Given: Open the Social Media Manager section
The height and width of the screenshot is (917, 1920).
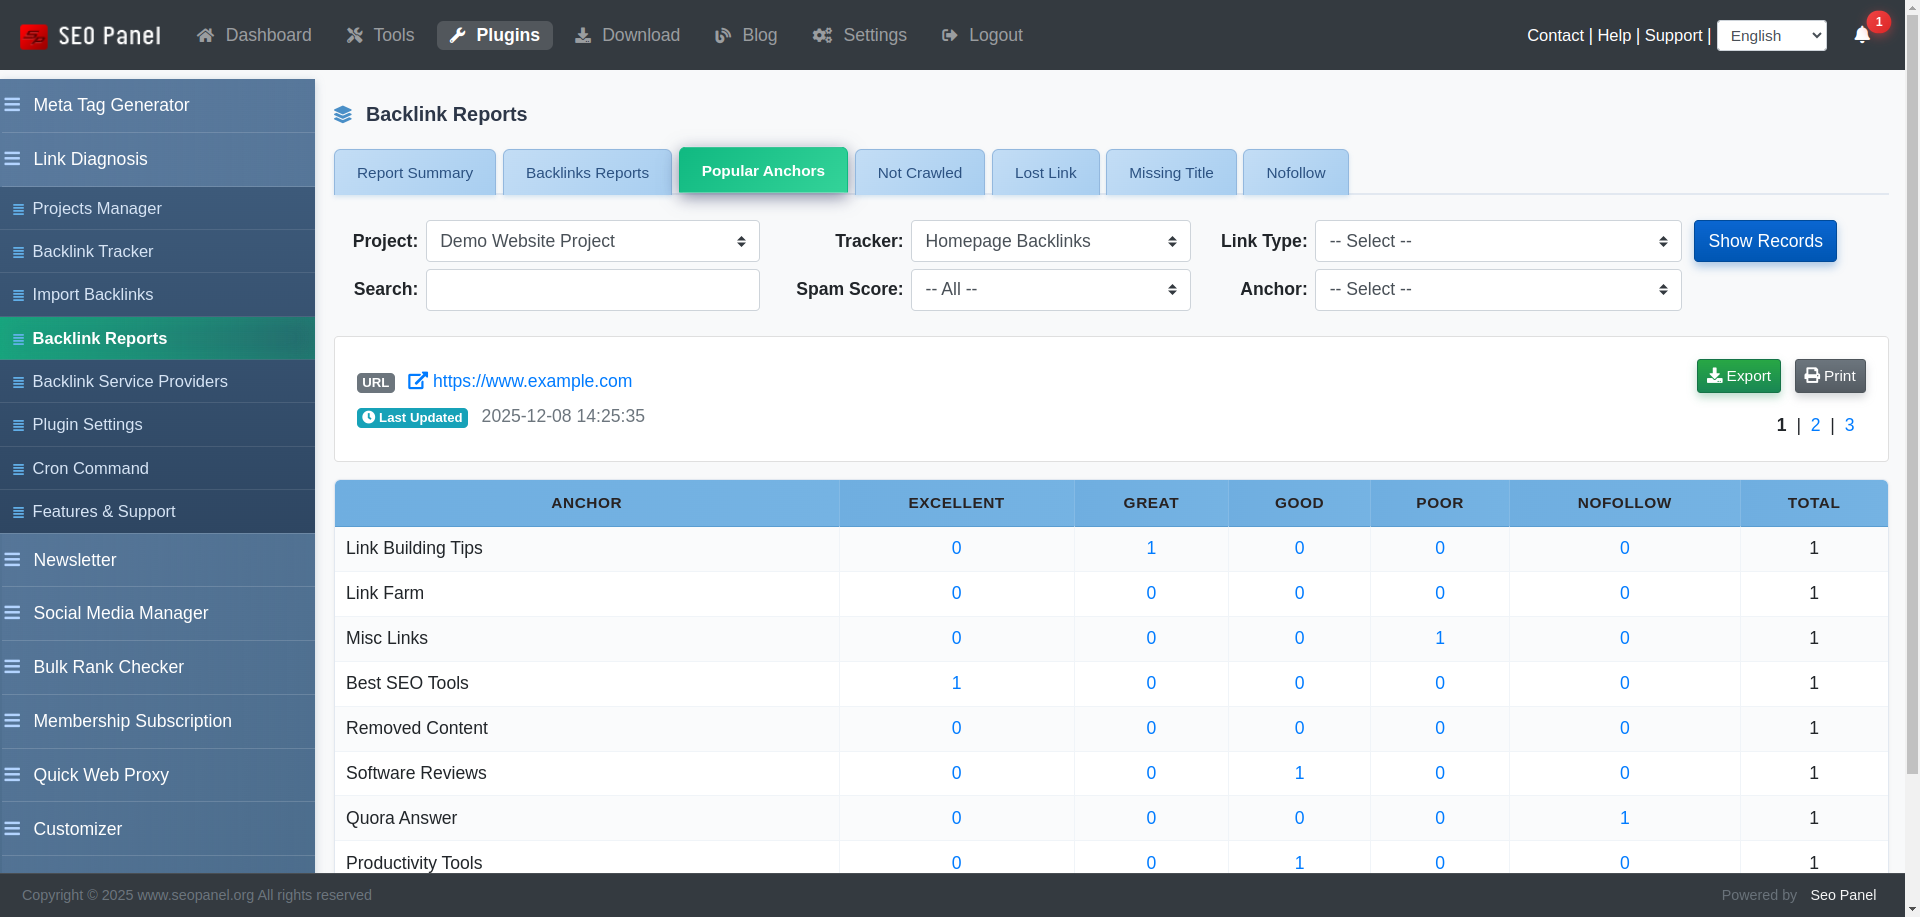Looking at the screenshot, I should (x=120, y=613).
